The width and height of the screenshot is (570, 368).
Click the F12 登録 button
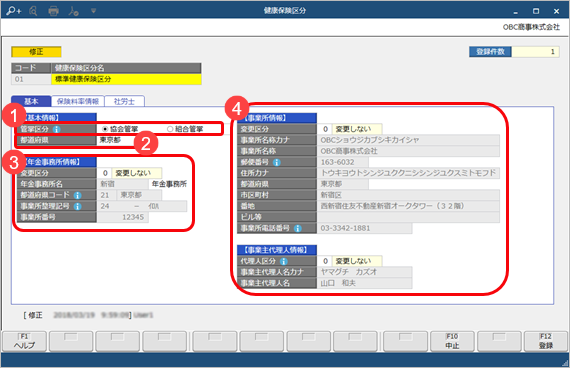click(546, 341)
